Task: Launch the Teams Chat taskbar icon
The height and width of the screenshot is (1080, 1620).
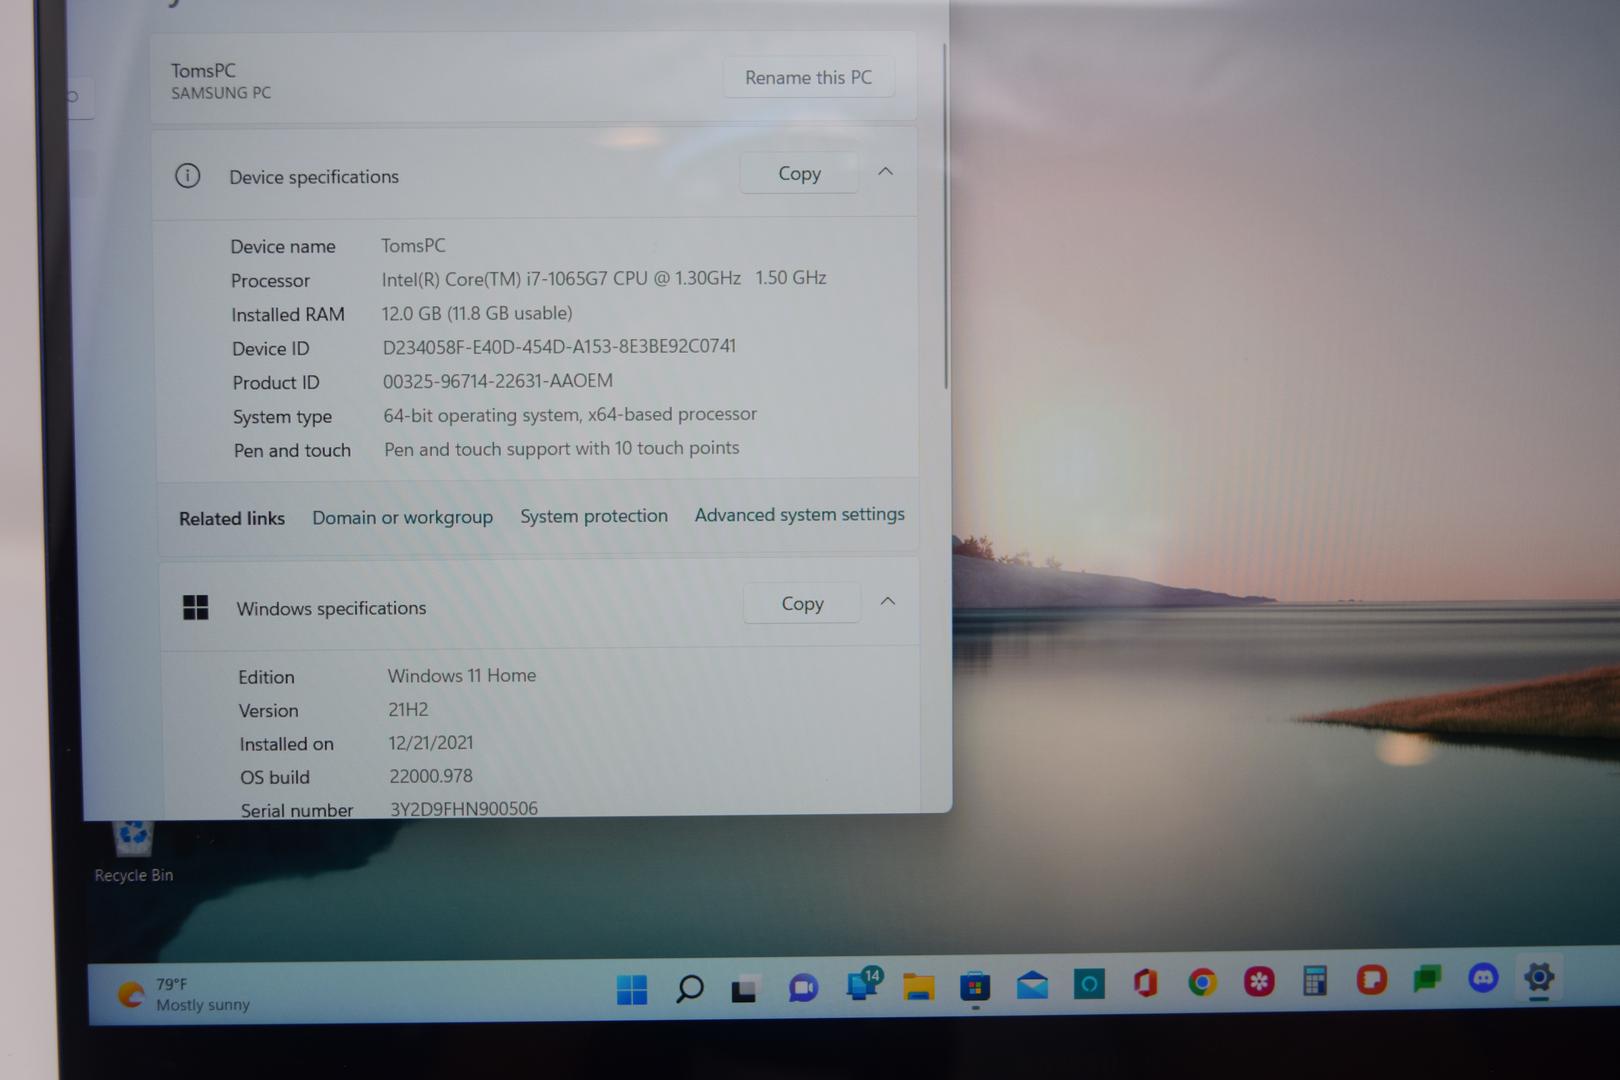Action: click(803, 988)
